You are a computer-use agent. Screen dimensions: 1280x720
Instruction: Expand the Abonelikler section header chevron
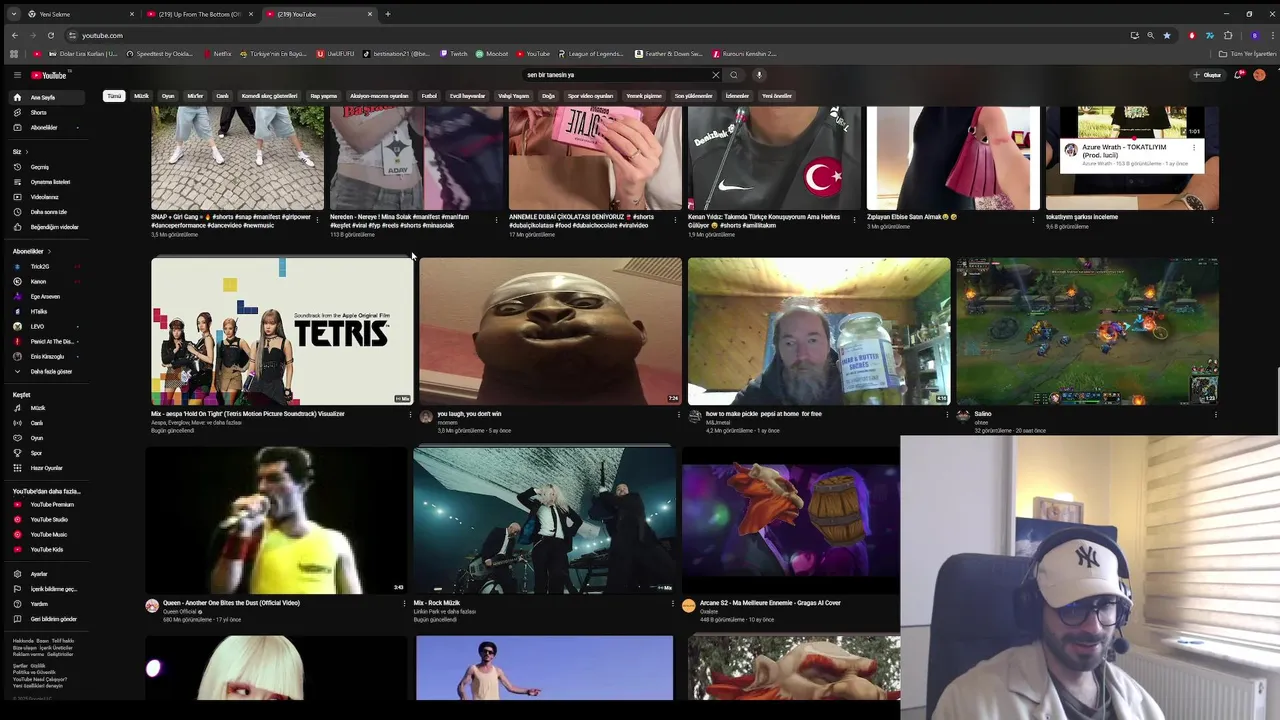tap(48, 251)
